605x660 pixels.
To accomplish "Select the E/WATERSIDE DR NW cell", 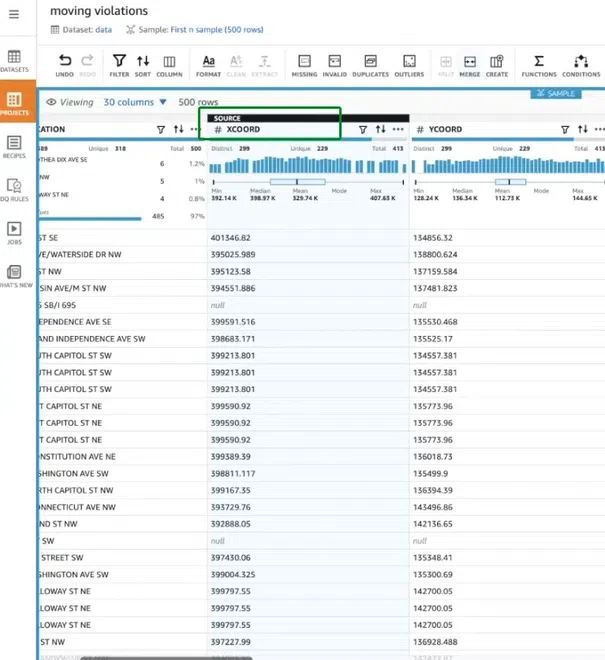I will 122,255.
